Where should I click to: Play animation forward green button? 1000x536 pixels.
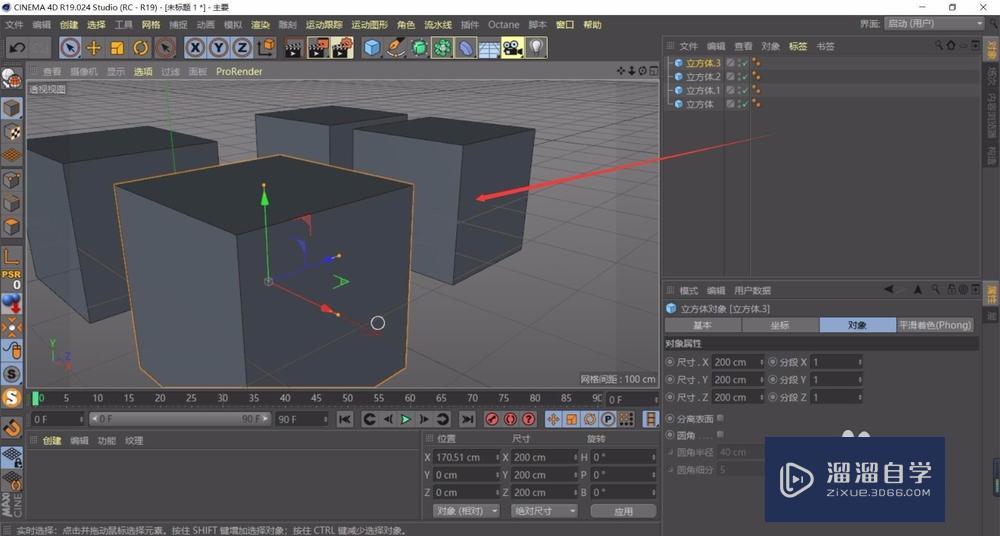point(405,419)
